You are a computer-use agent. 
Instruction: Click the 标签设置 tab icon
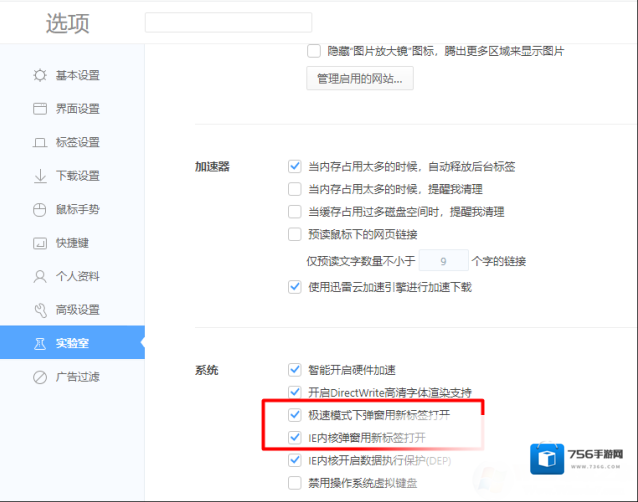pyautogui.click(x=40, y=142)
